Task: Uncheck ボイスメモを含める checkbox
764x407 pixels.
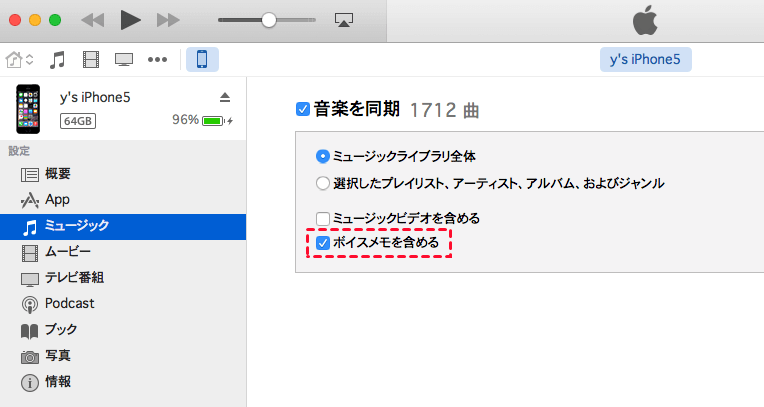Action: [x=323, y=243]
